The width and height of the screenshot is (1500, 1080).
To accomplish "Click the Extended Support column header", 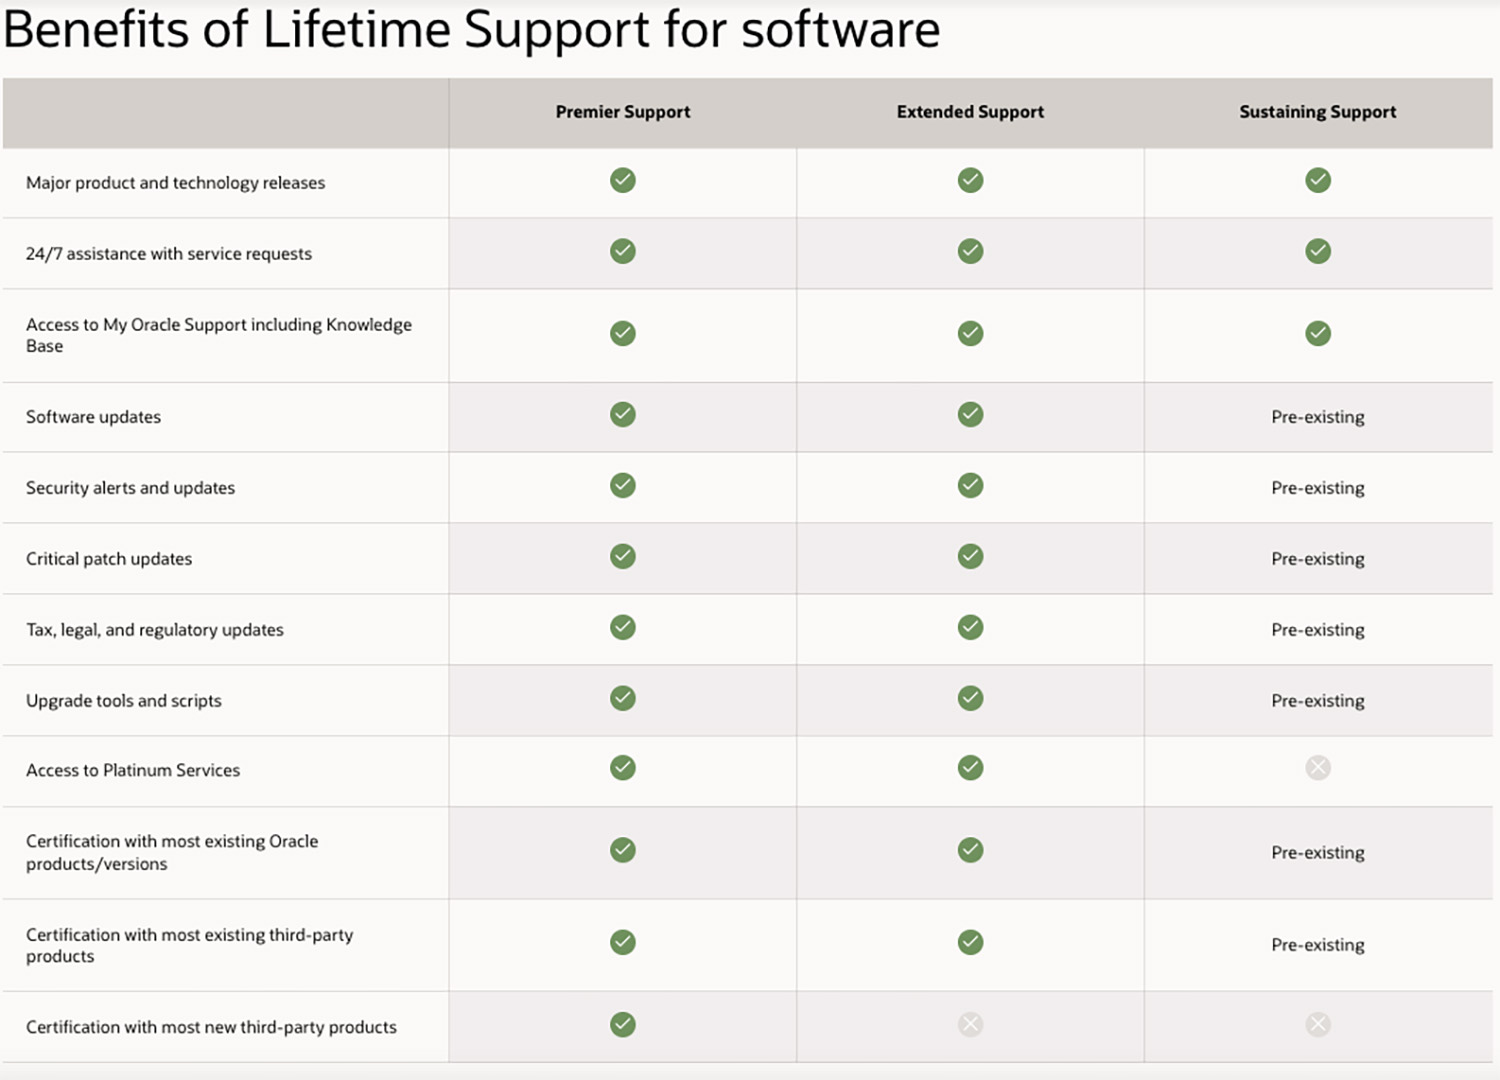I will (970, 112).
